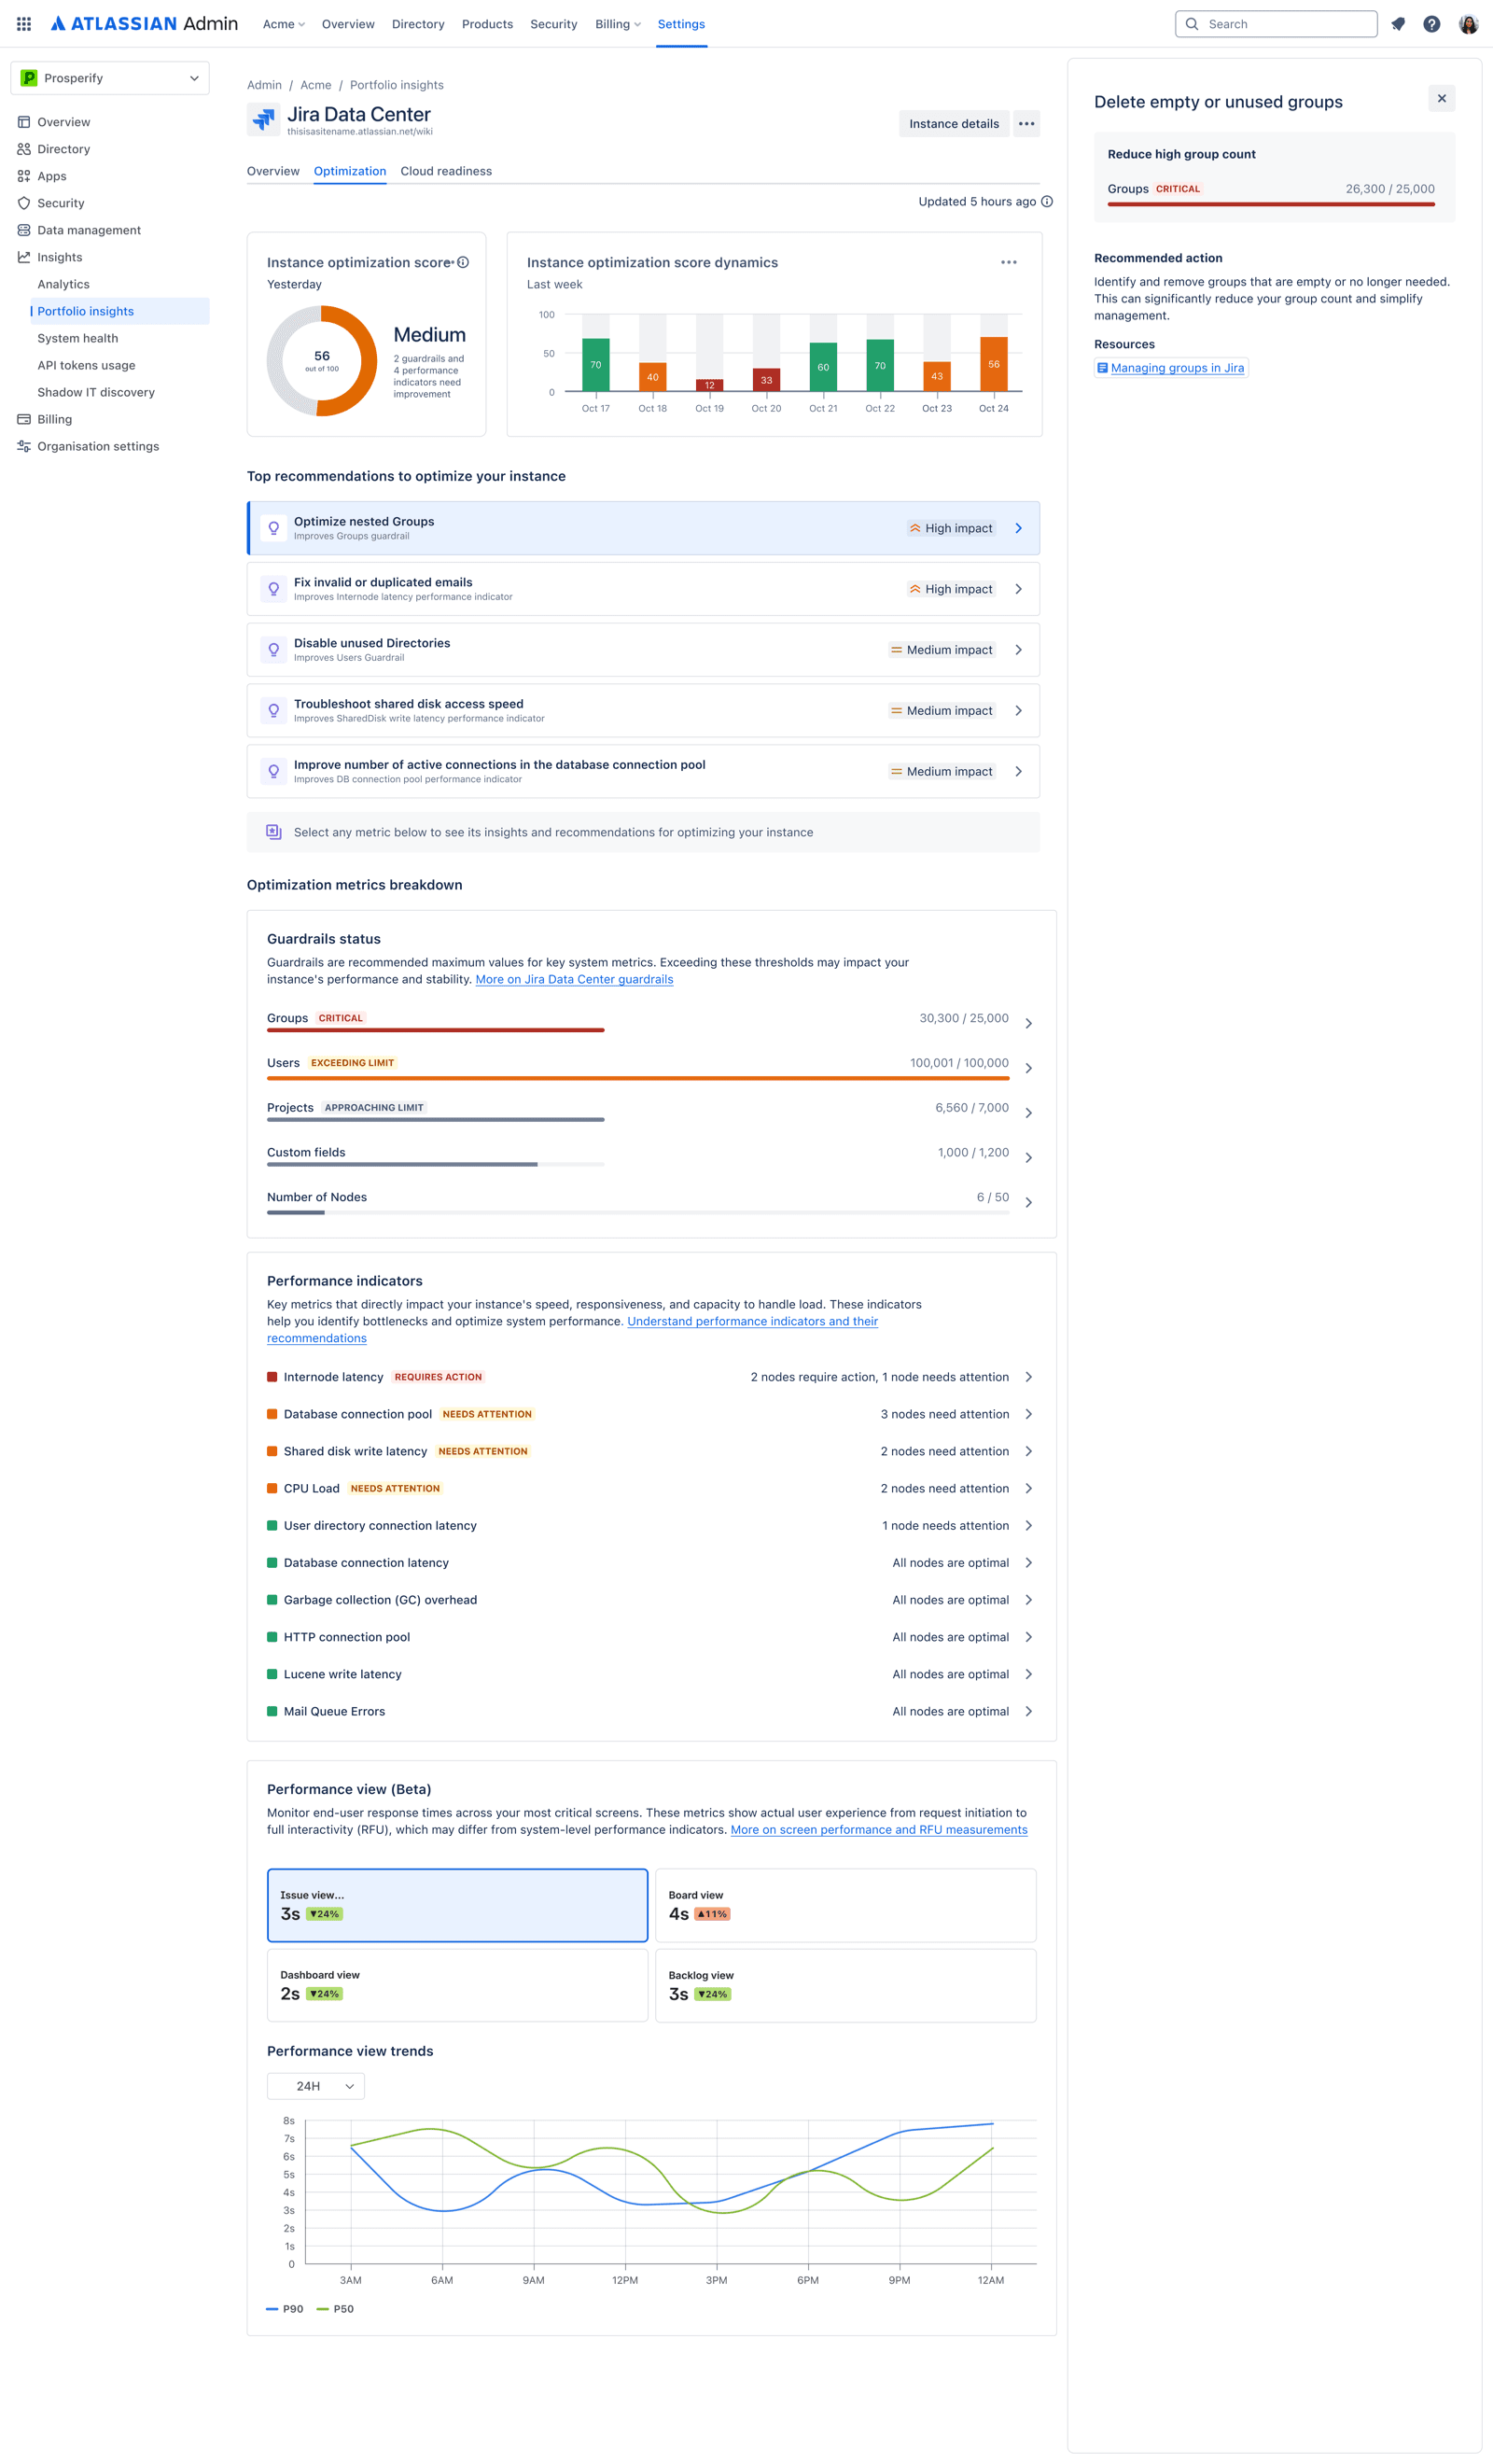
Task: Select the Optimization tab
Action: pos(350,171)
